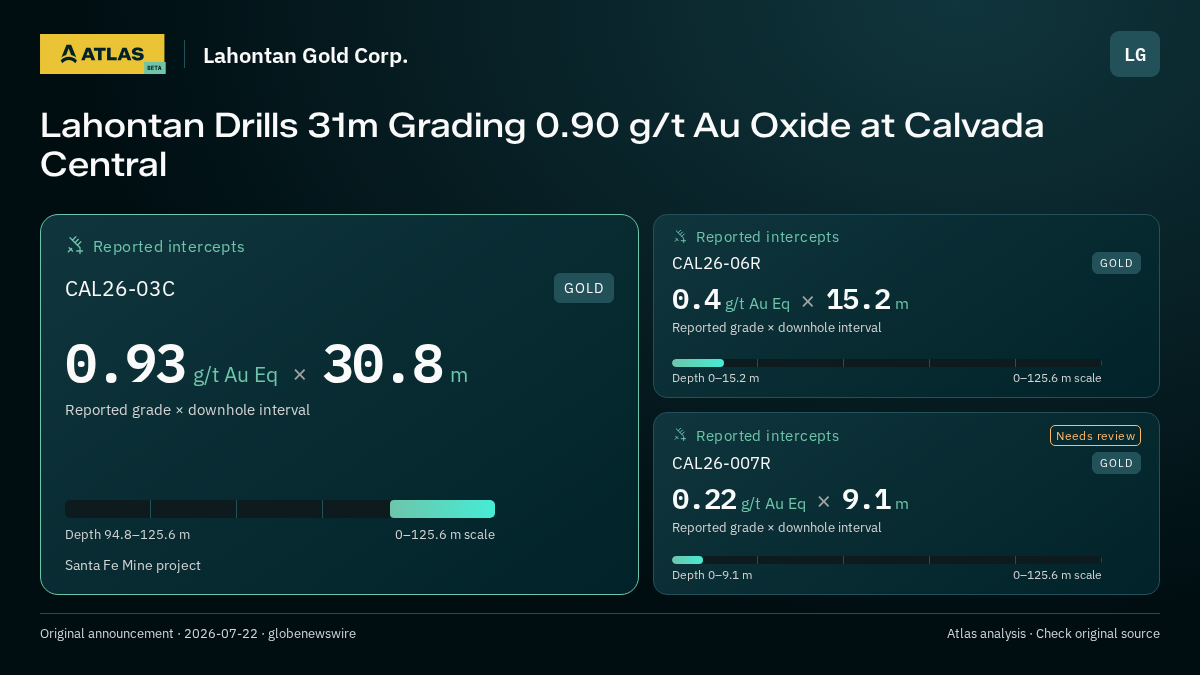The width and height of the screenshot is (1200, 675).
Task: Click Depth 0–15.2 m label
Action: 715,378
